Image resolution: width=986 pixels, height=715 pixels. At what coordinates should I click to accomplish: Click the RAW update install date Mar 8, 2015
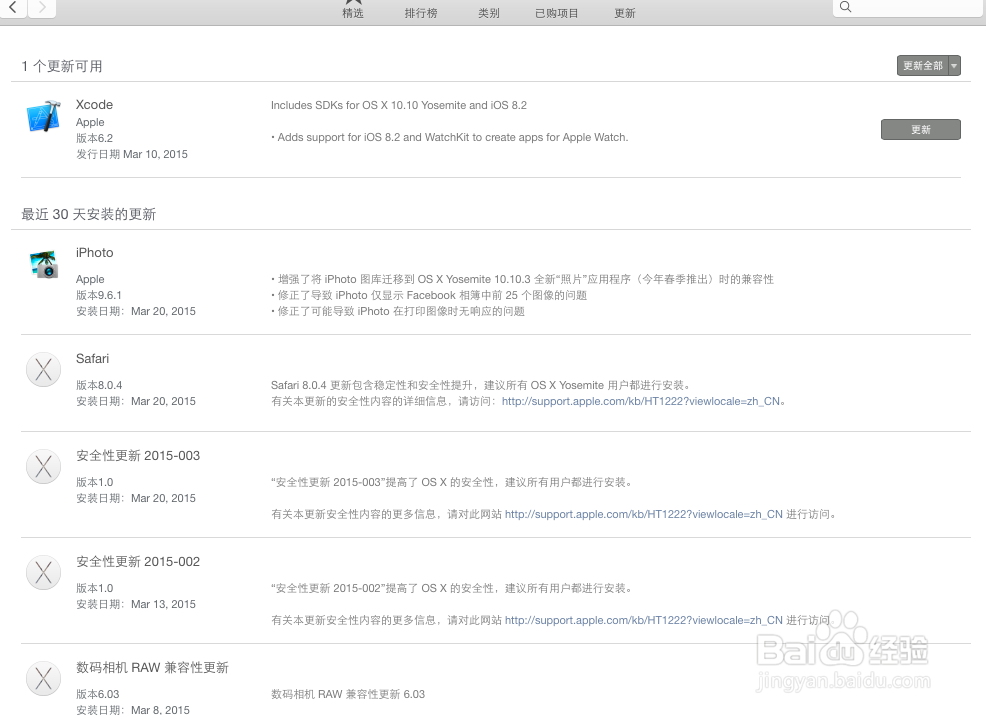[160, 709]
